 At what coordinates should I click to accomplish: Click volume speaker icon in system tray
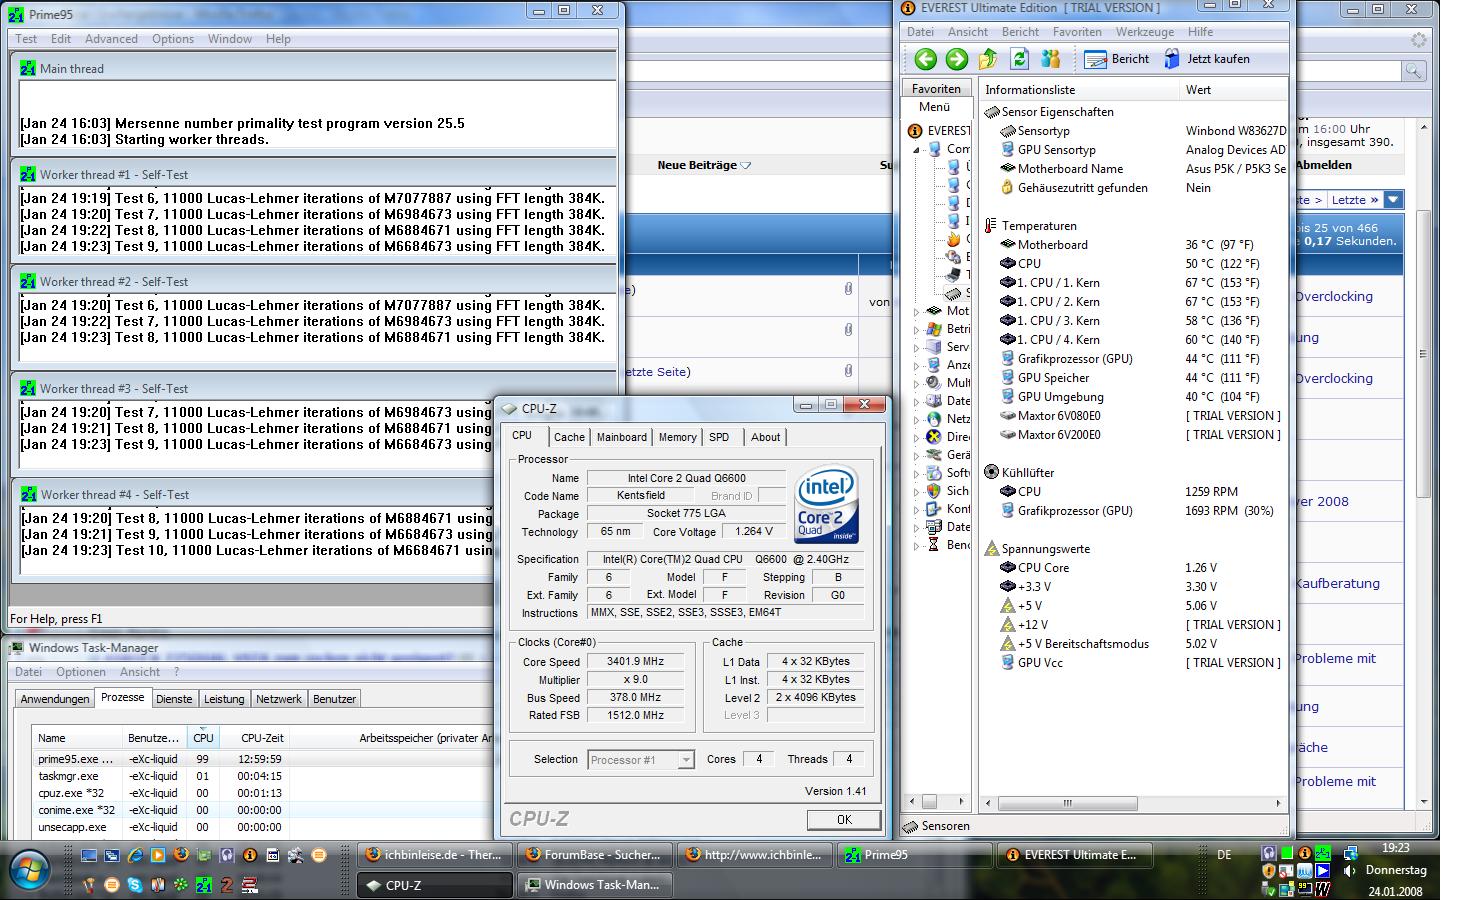click(x=1349, y=871)
